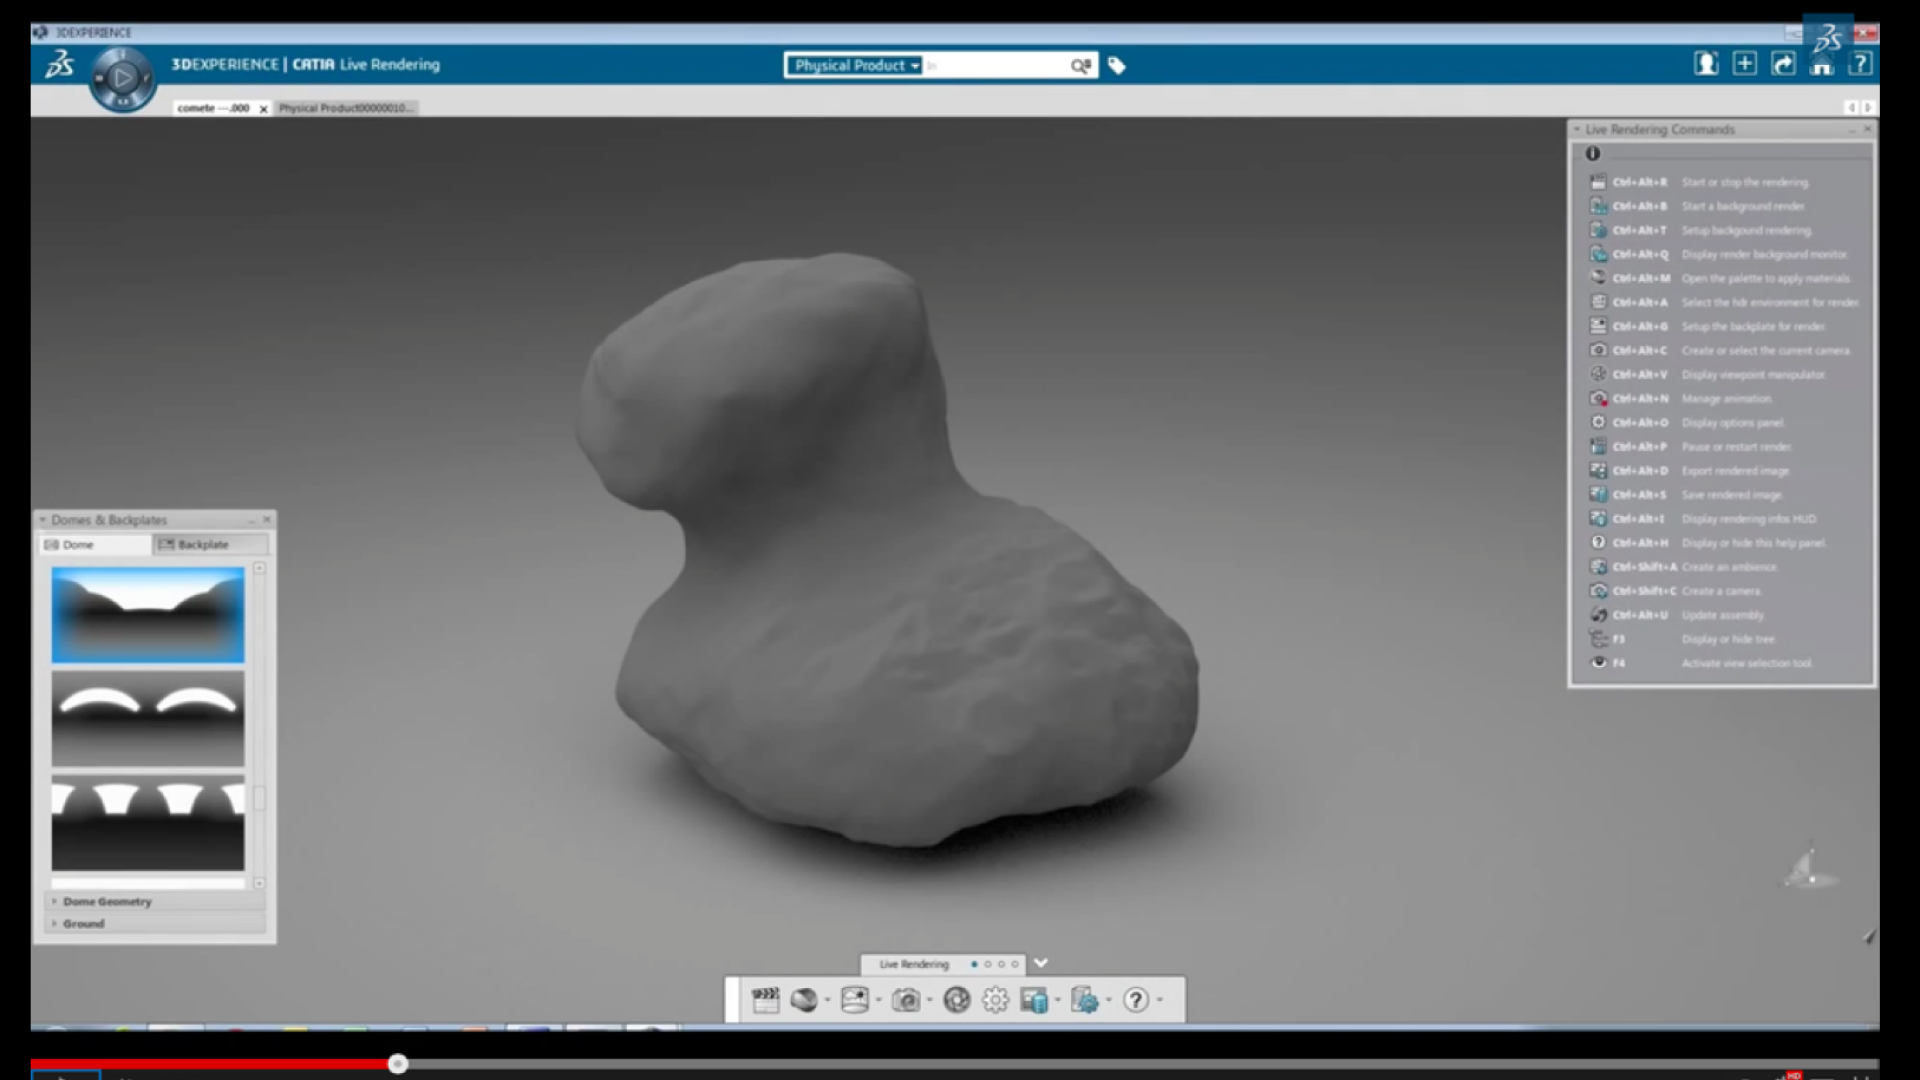Click the viewpoint manipulator wheel icon

957,1000
